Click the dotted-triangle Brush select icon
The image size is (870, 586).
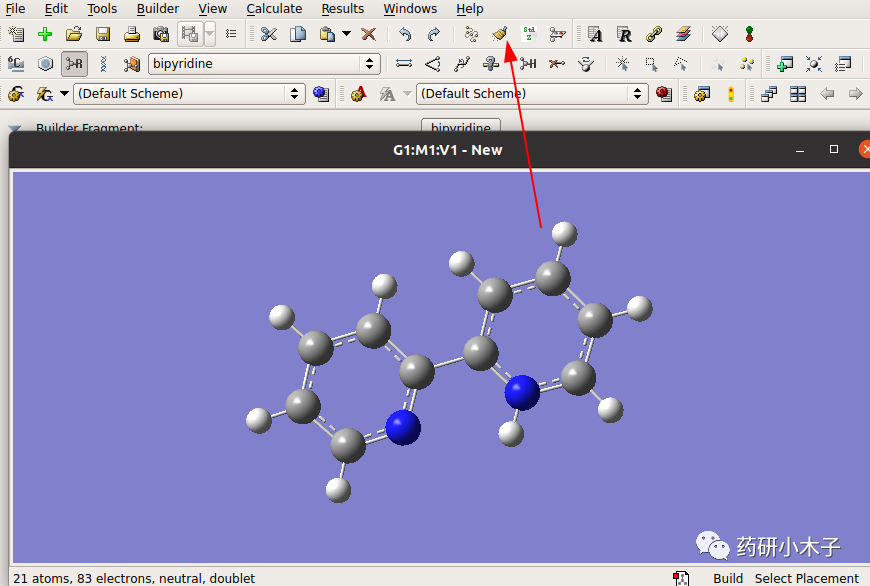680,64
